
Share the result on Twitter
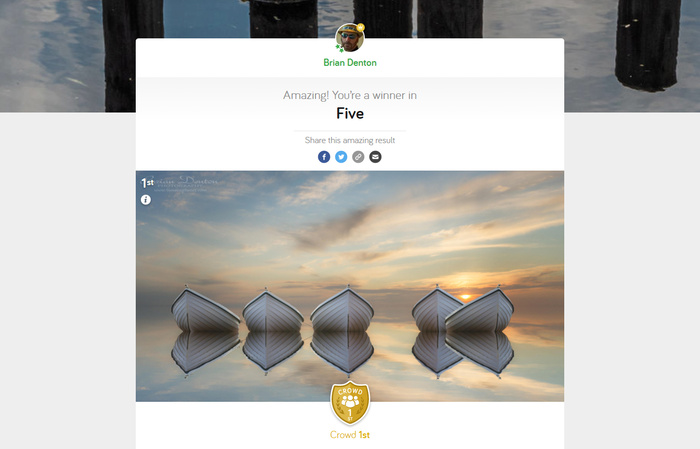(x=341, y=157)
